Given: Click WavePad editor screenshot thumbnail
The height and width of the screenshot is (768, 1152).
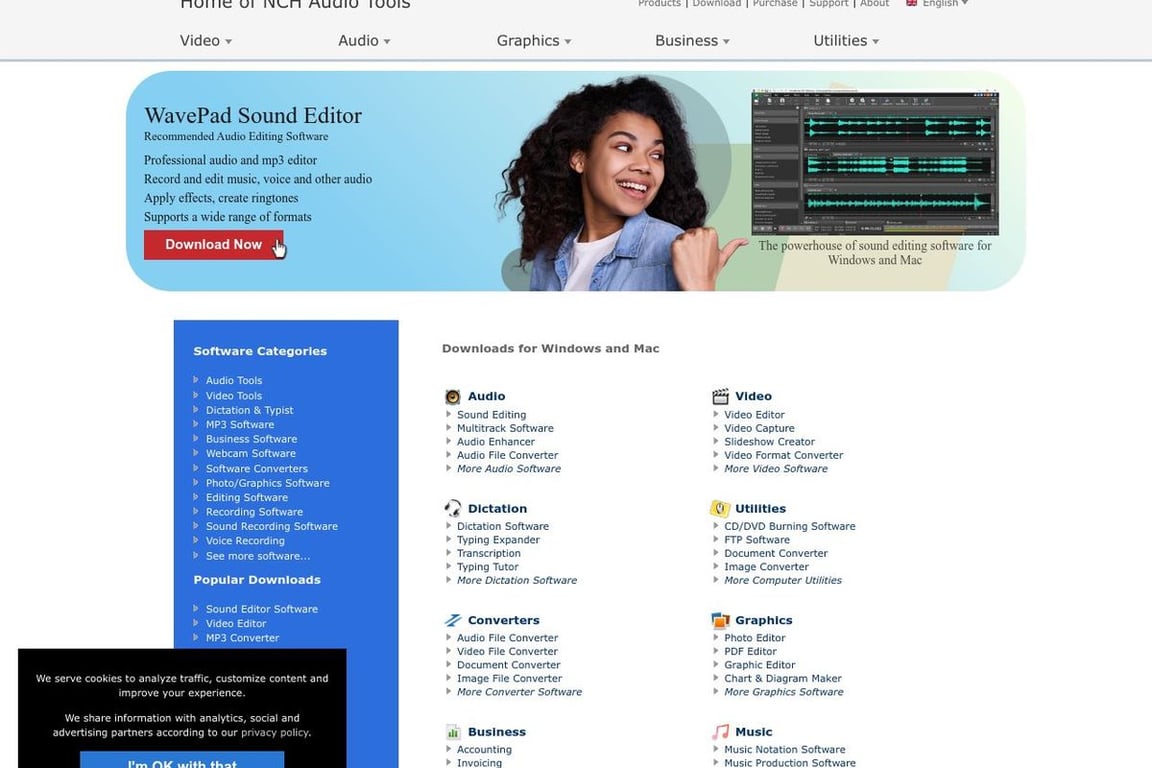Looking at the screenshot, I should point(875,162).
